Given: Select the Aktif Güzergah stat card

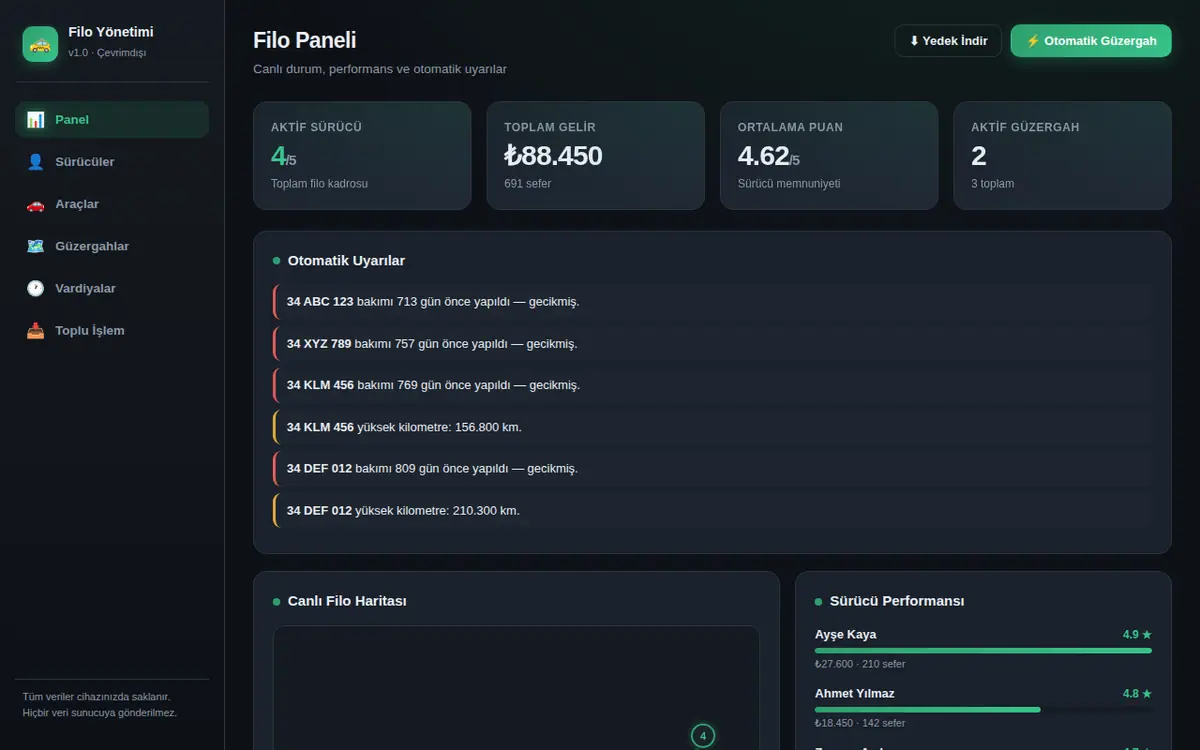Looking at the screenshot, I should [1063, 156].
